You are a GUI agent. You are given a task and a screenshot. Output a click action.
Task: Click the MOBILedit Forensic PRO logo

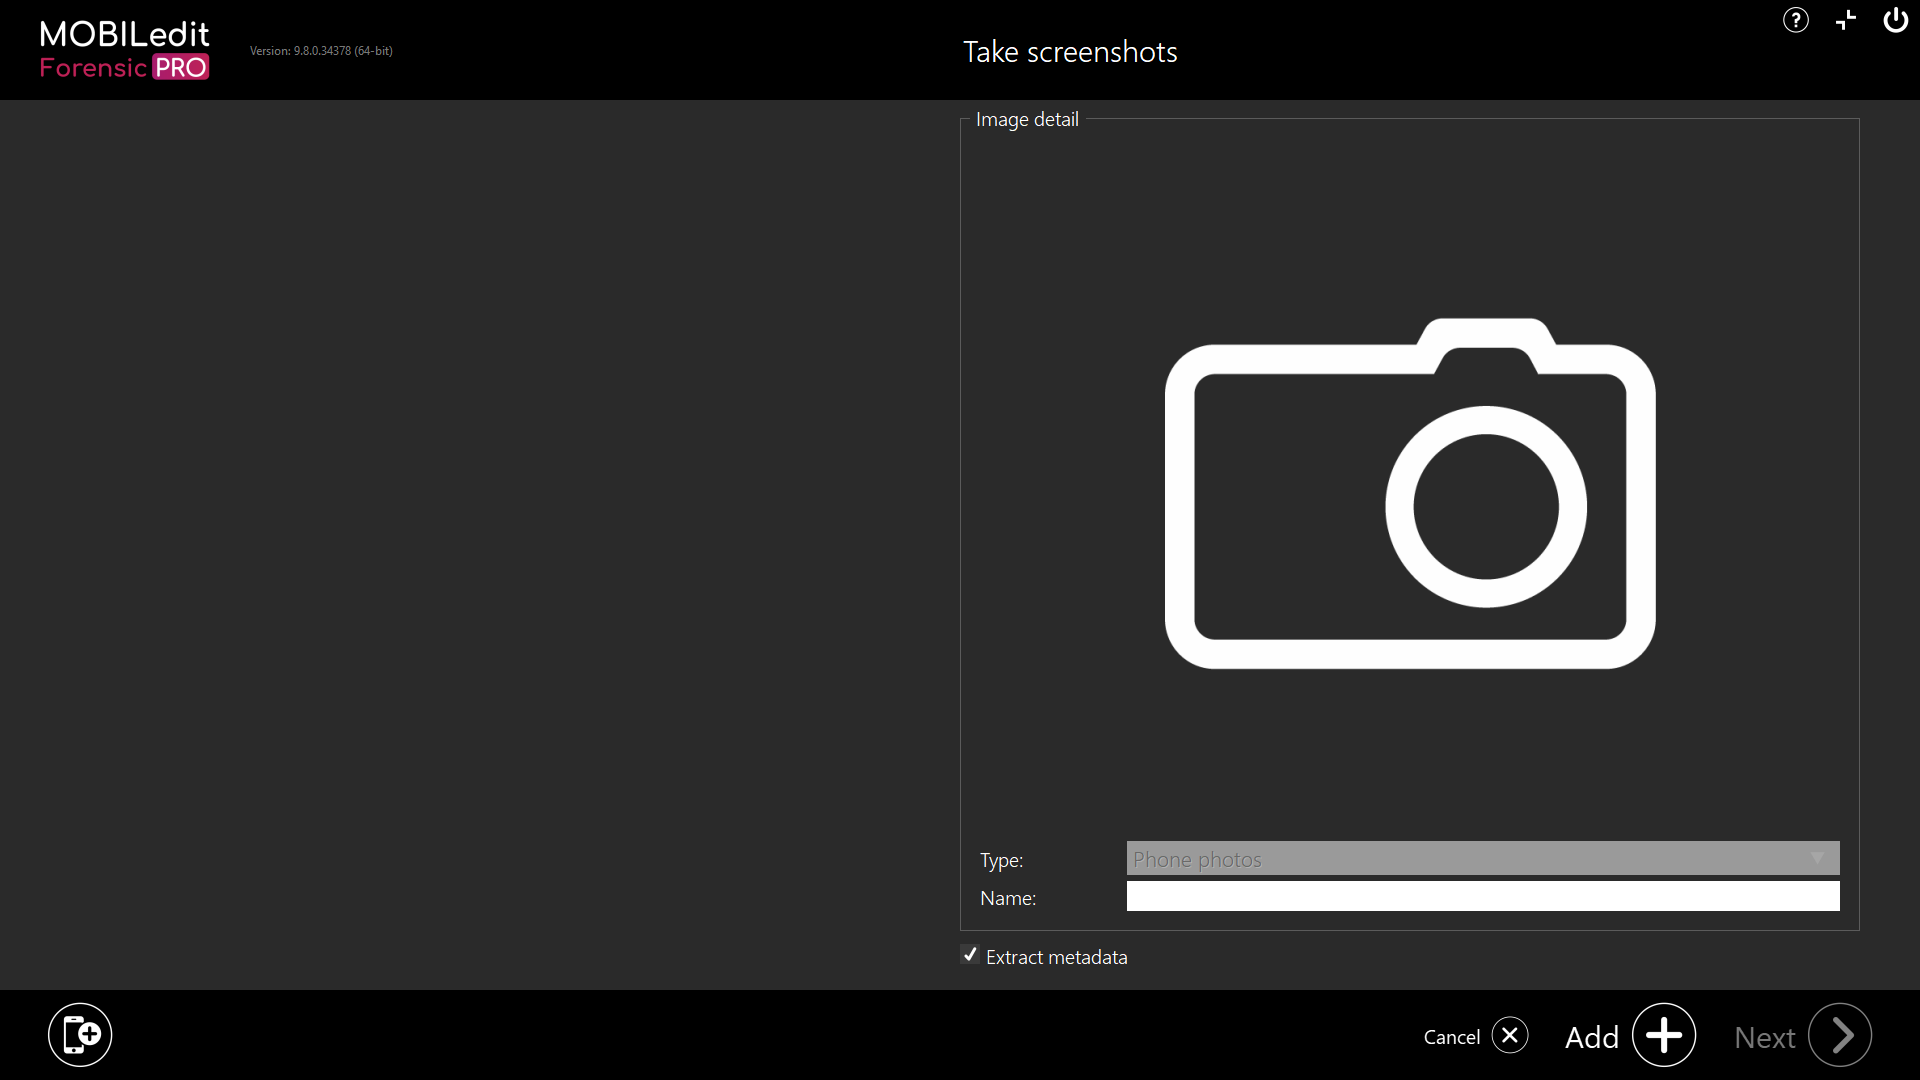point(124,50)
